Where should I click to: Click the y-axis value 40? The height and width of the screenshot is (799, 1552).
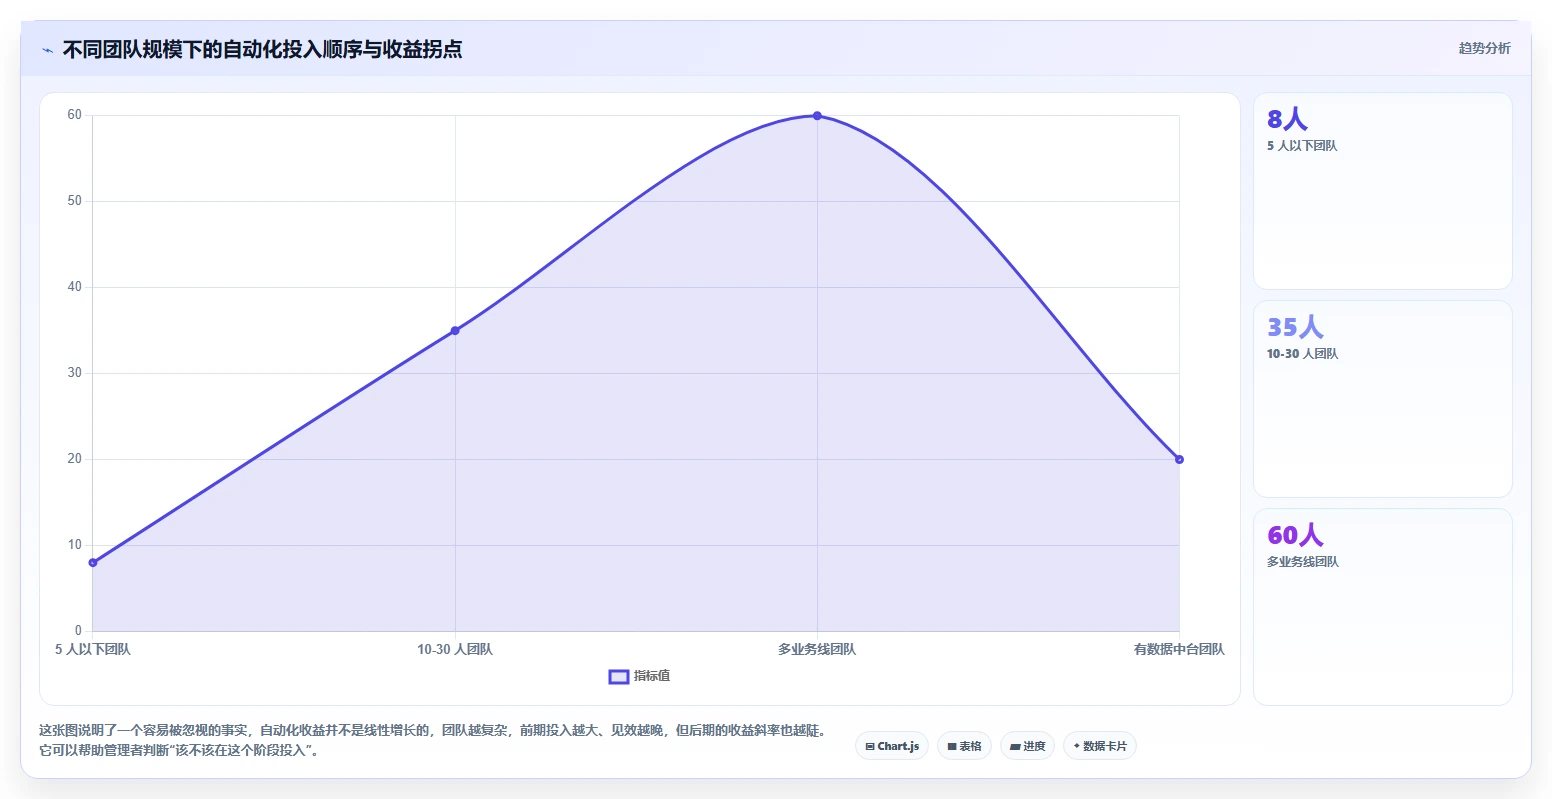pos(75,287)
